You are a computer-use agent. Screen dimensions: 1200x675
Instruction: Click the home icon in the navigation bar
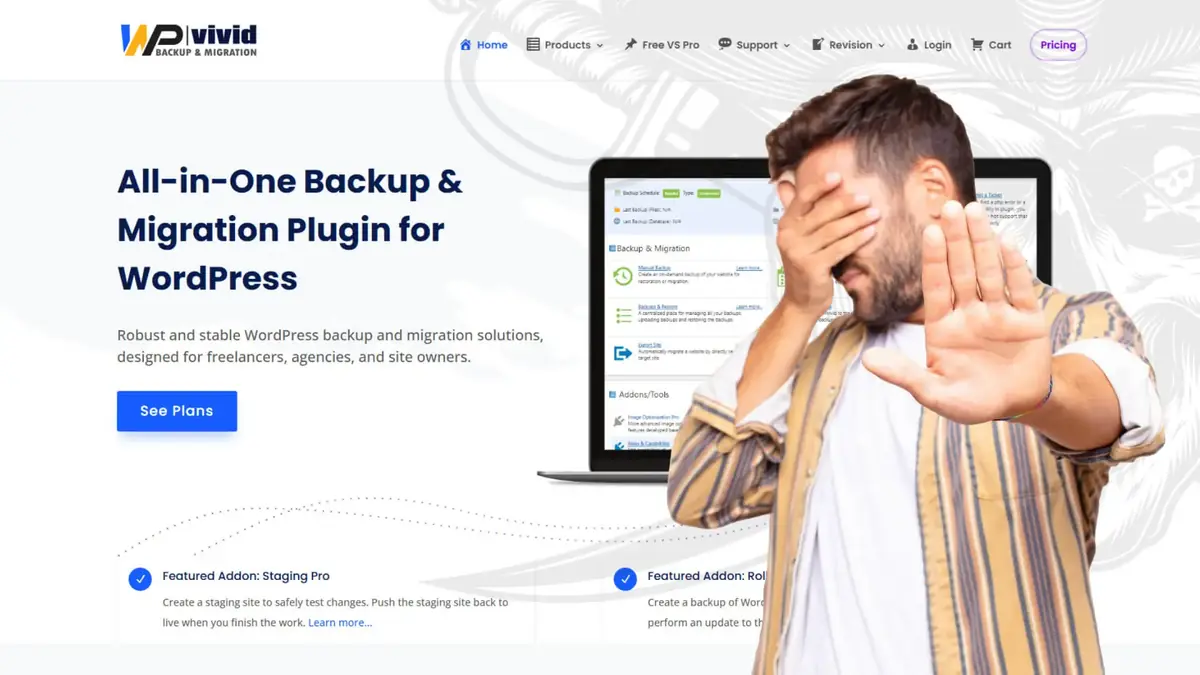tap(464, 44)
